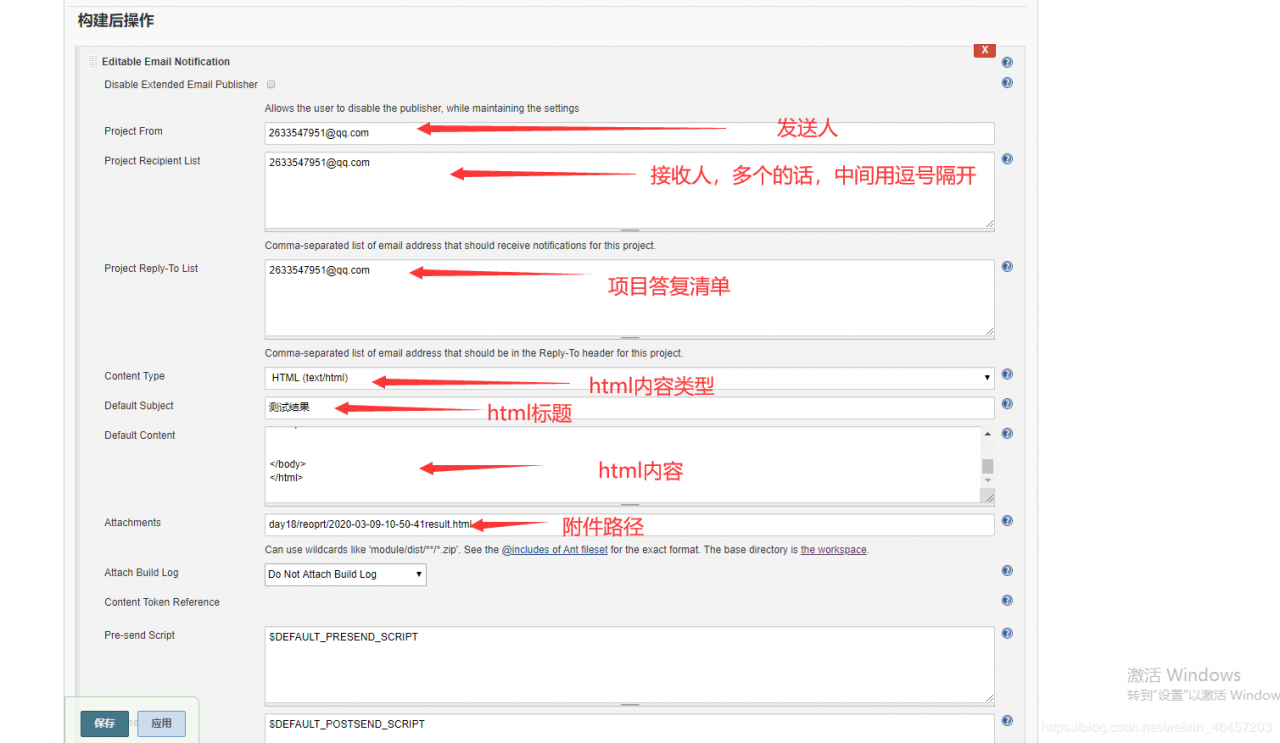Open help icon for Default Content
Image resolution: width=1280 pixels, height=743 pixels.
(x=1007, y=434)
